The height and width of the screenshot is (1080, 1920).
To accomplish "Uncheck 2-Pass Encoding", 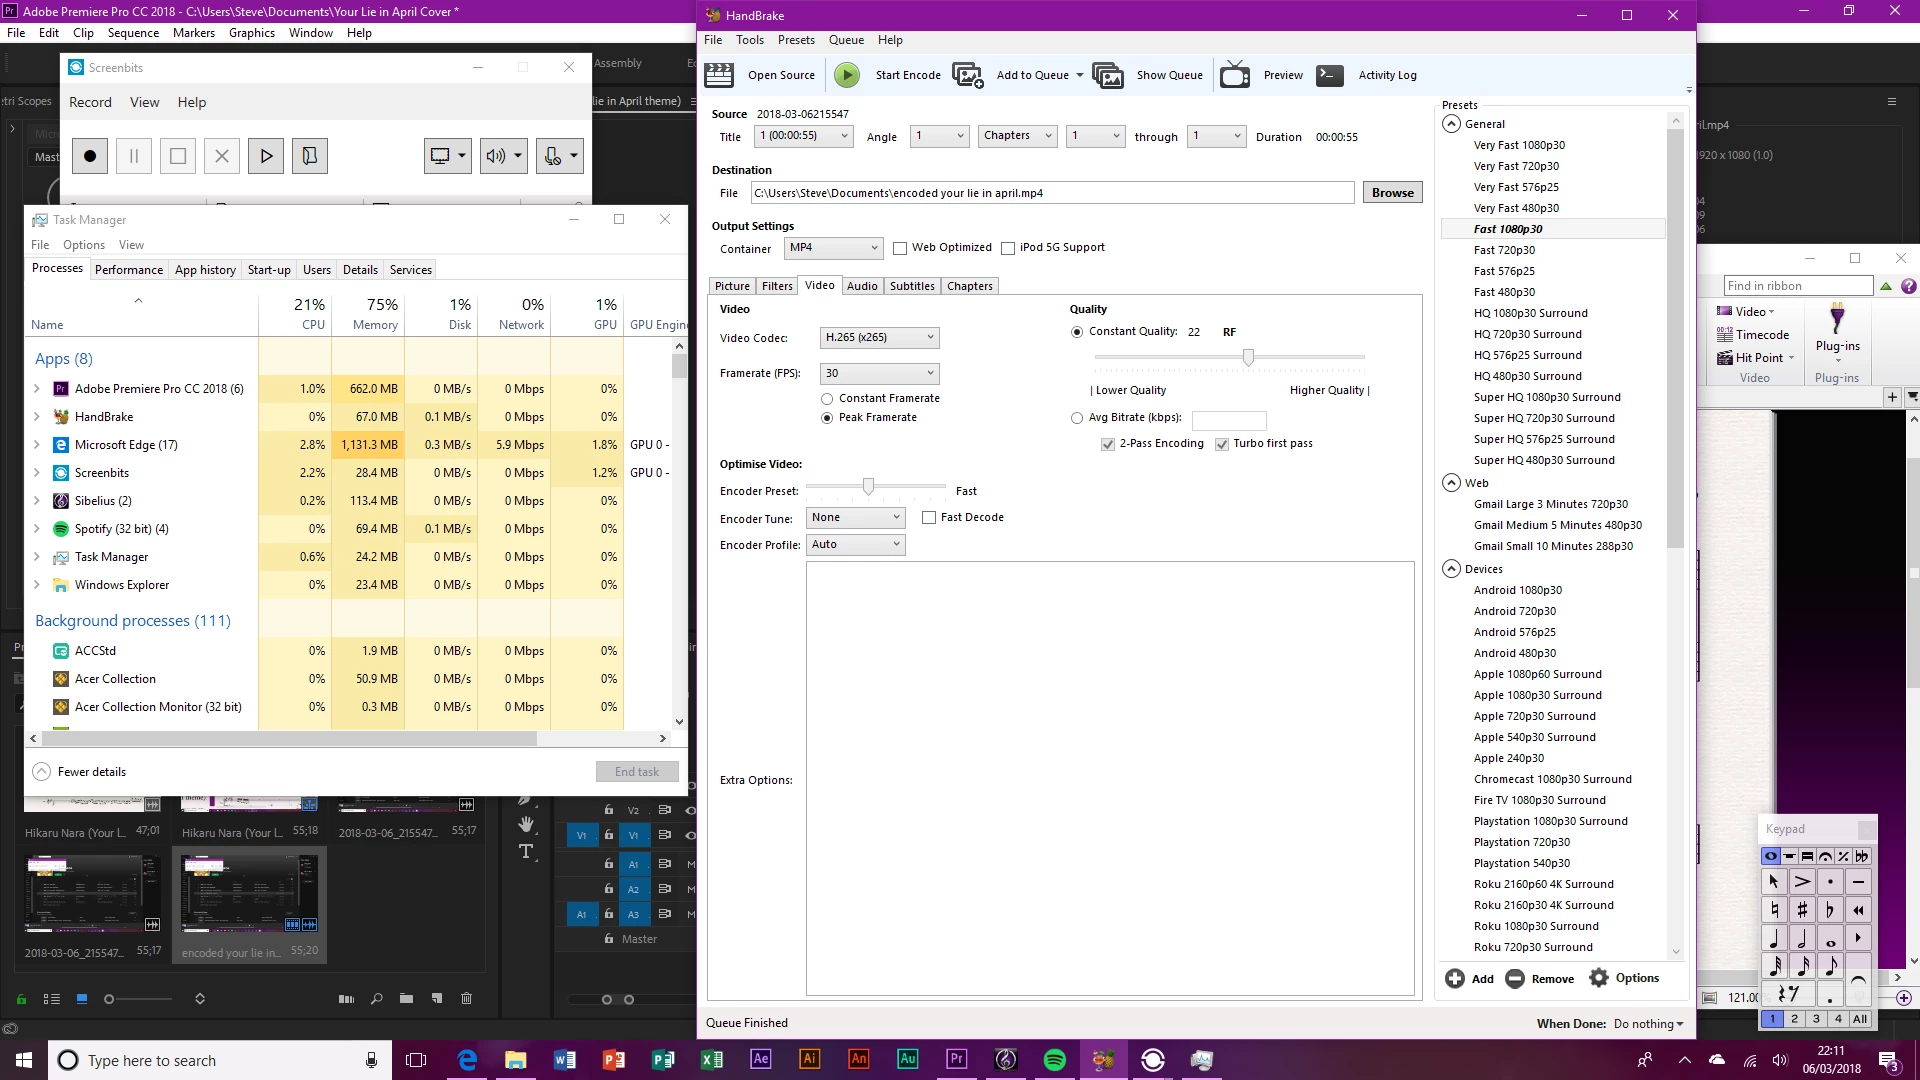I will pyautogui.click(x=1108, y=444).
